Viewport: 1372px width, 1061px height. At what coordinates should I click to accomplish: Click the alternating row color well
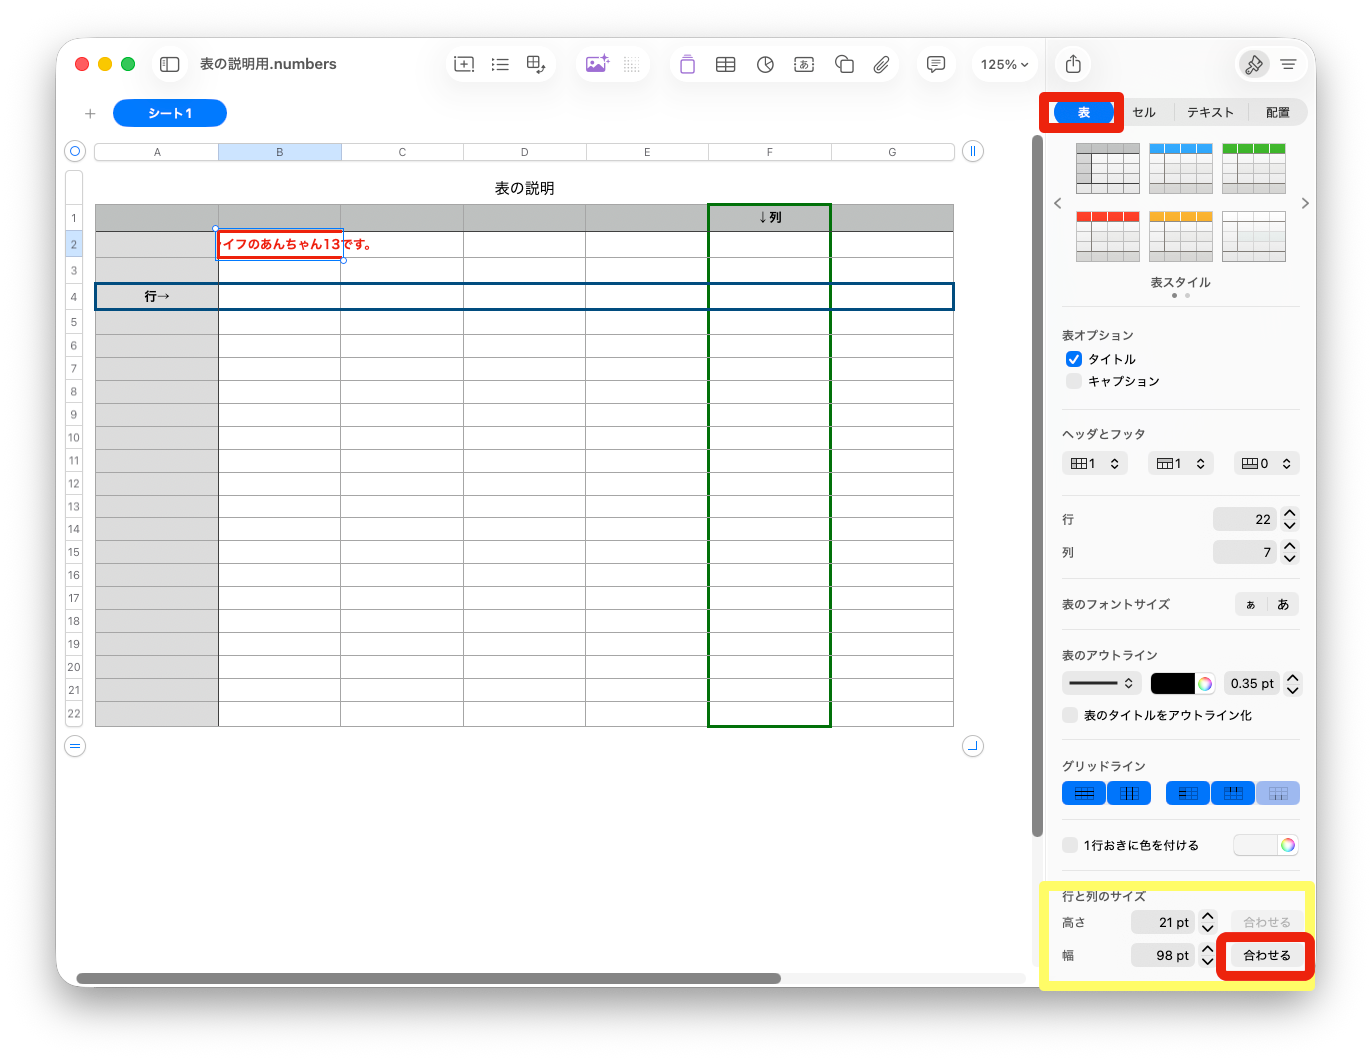pos(1256,845)
